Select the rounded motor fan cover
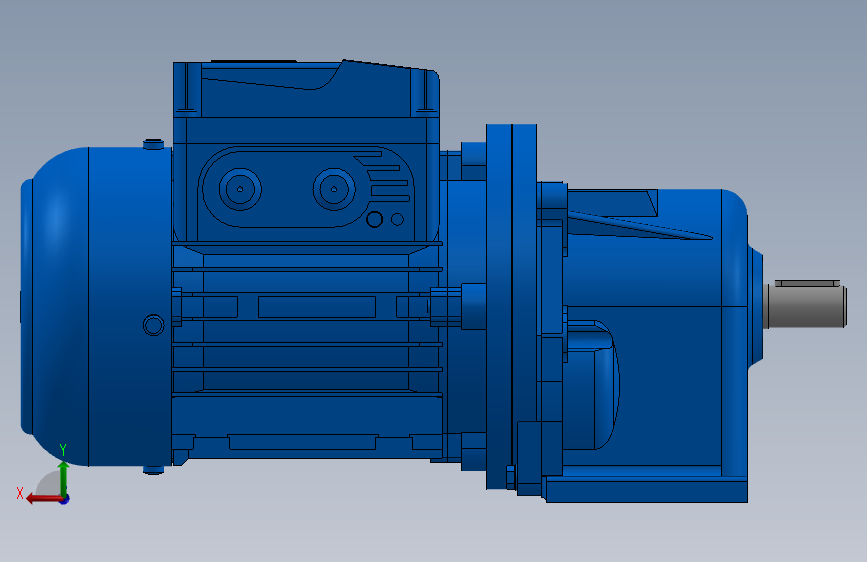This screenshot has width=867, height=562. [96, 306]
